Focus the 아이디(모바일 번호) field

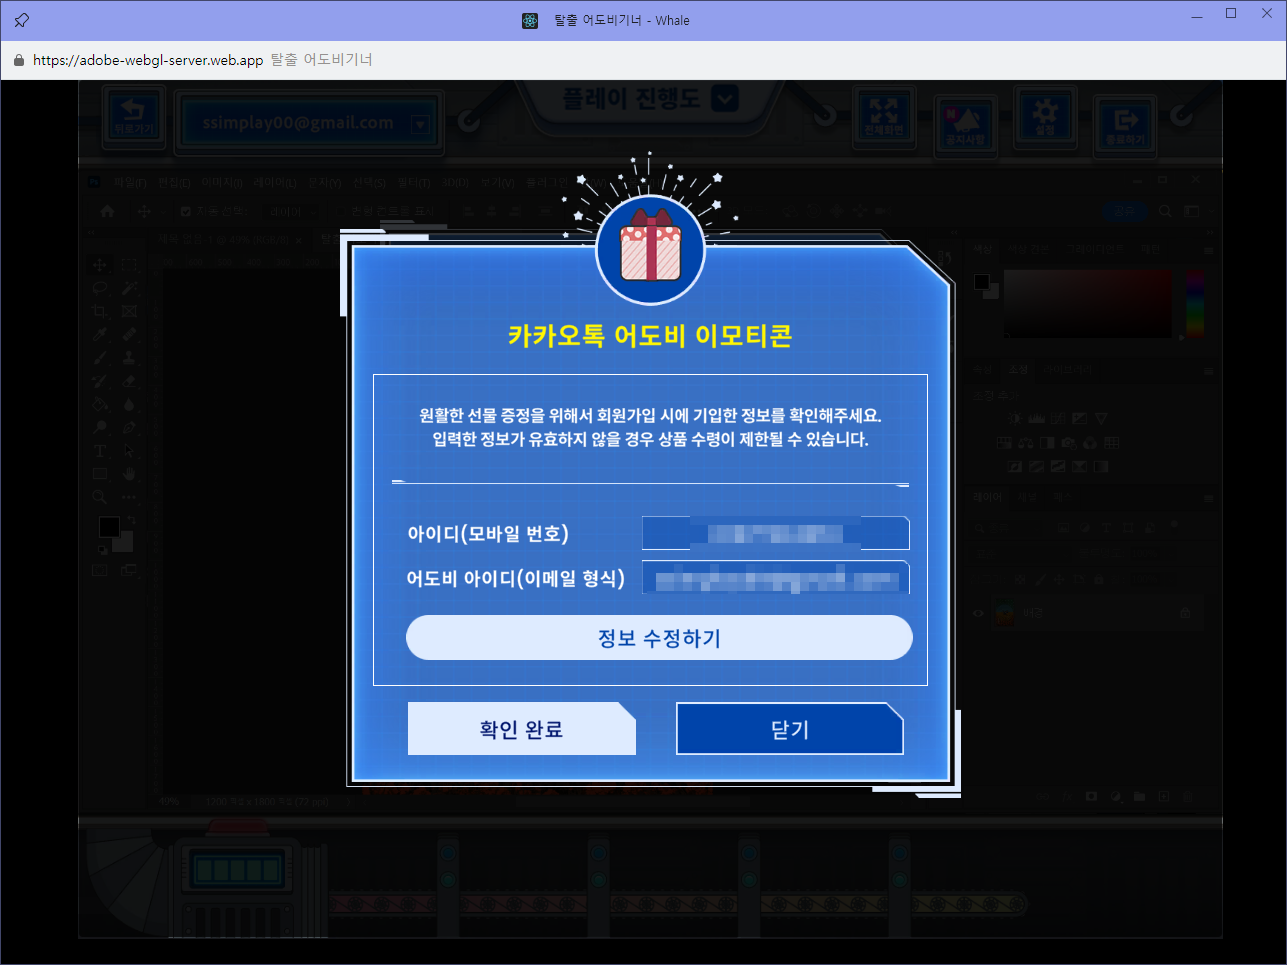775,533
